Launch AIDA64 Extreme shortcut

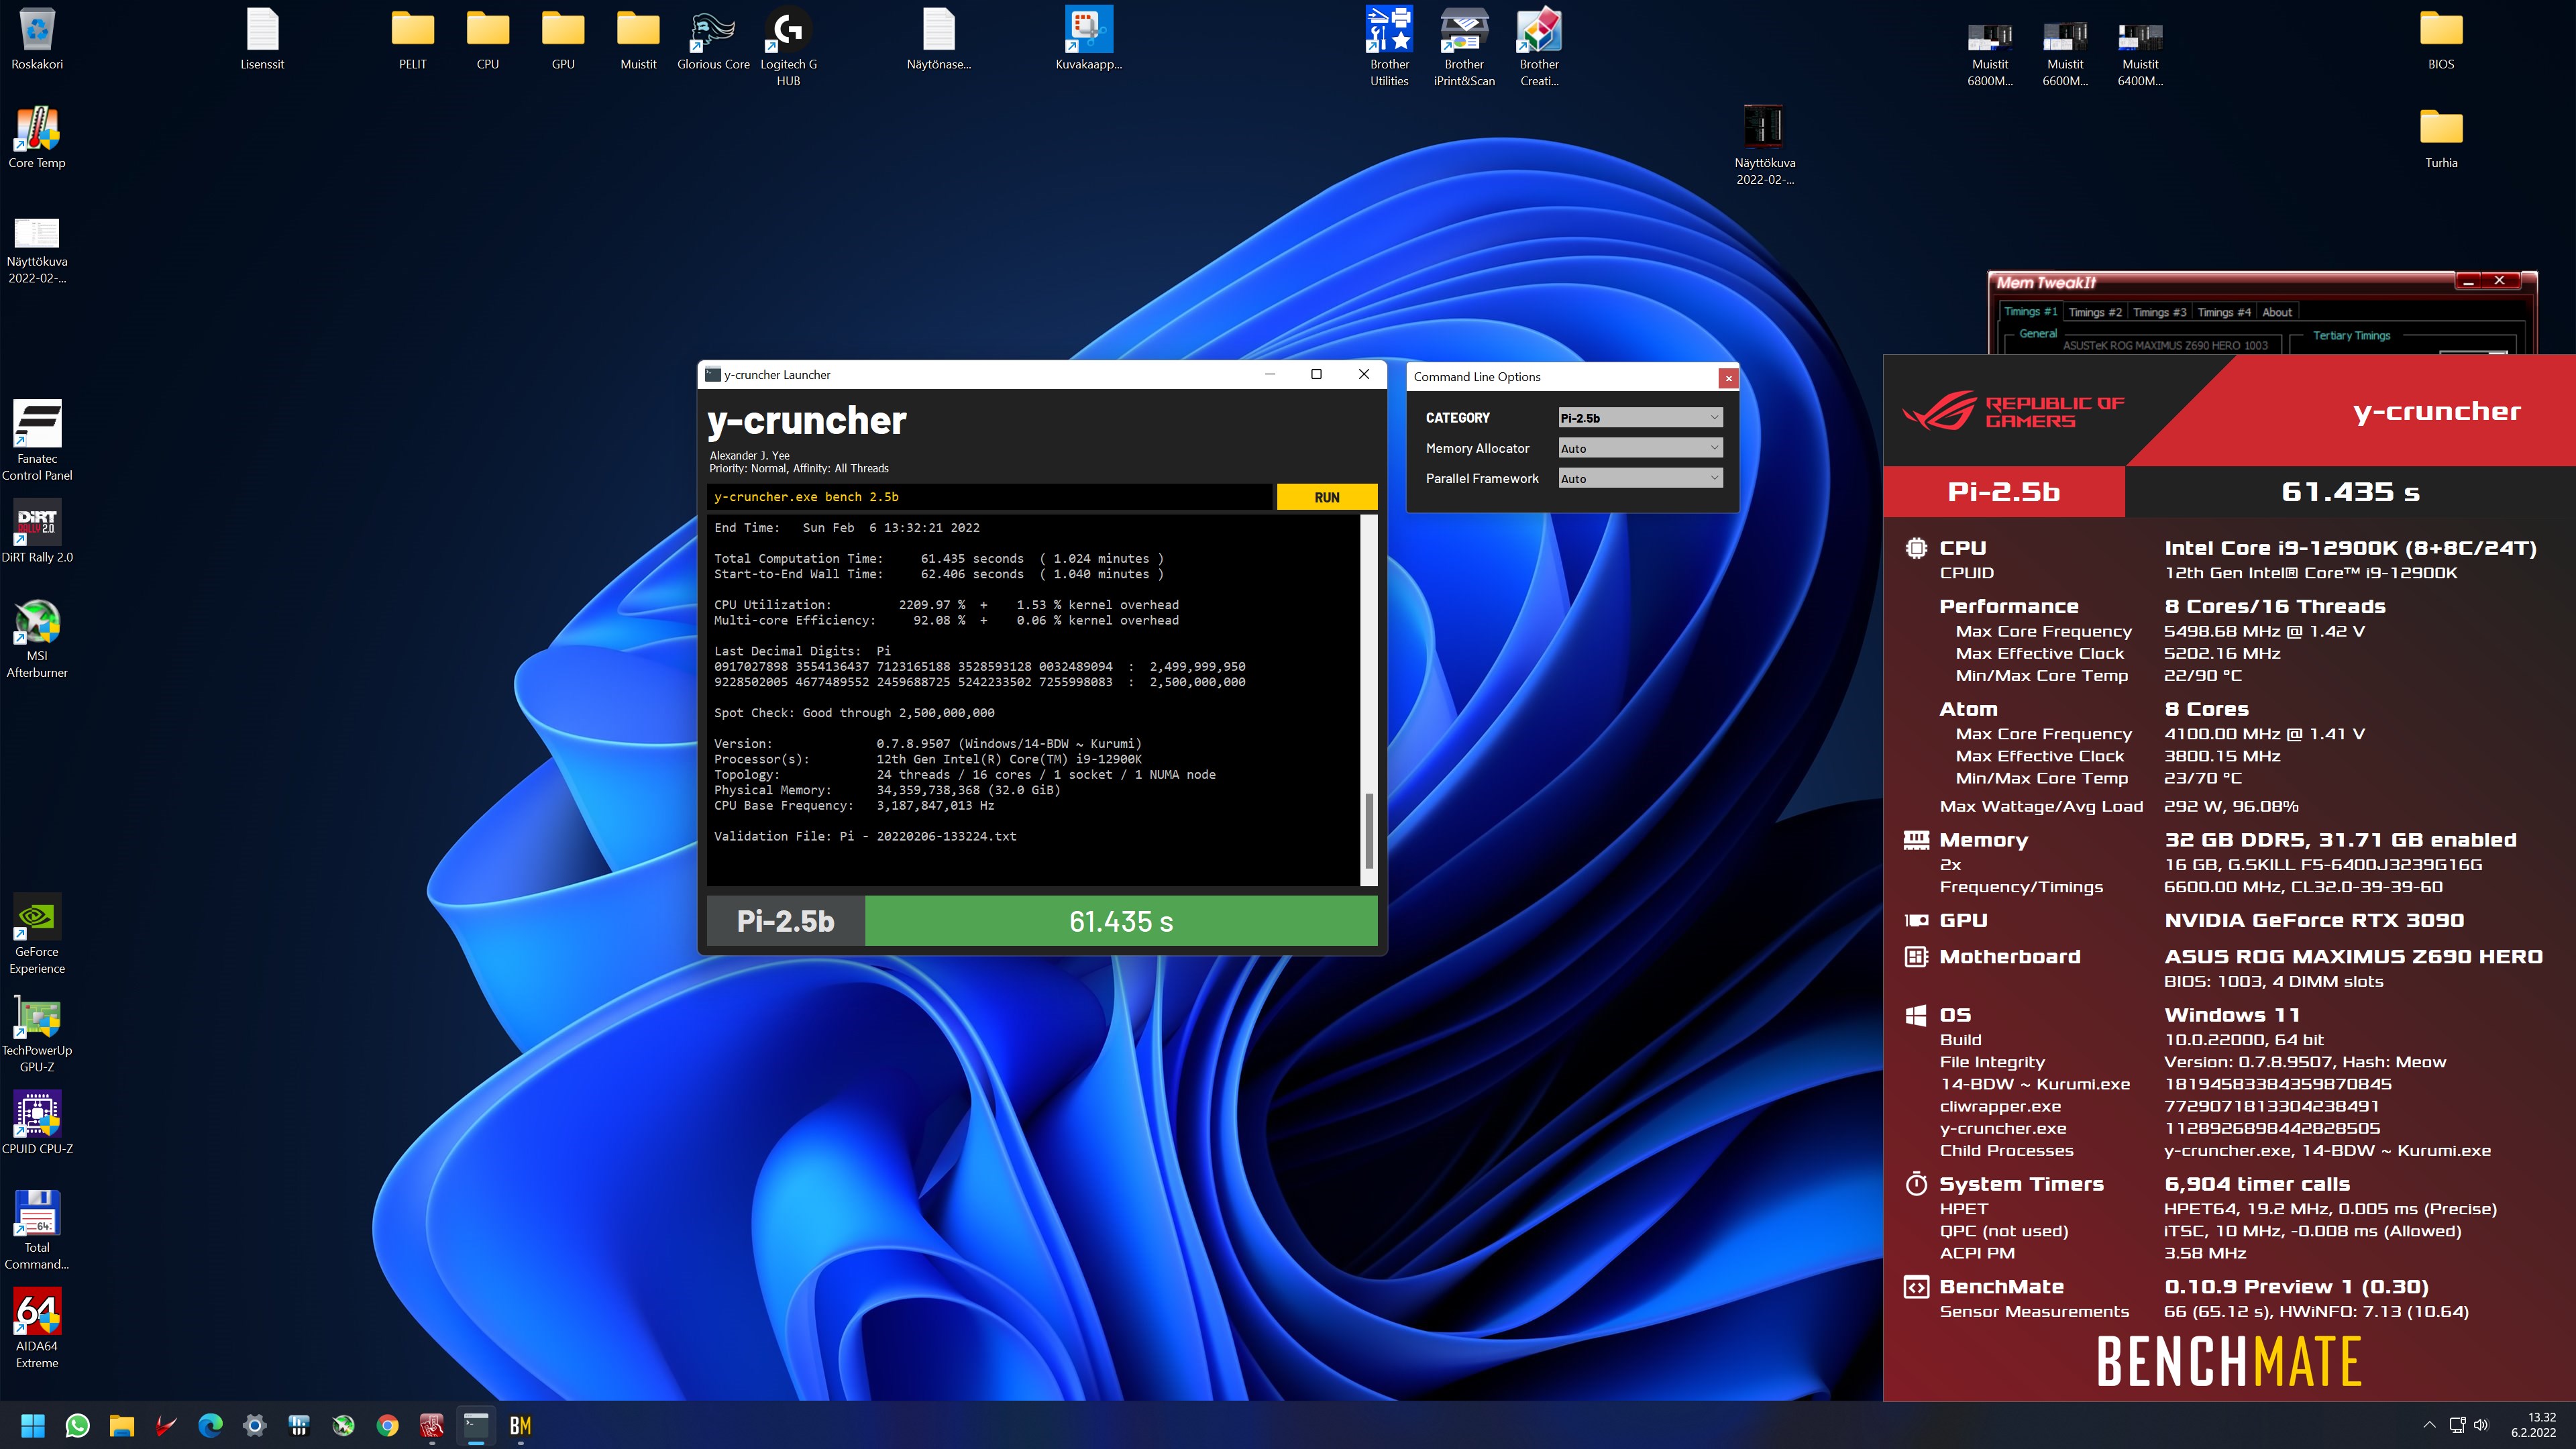37,1328
